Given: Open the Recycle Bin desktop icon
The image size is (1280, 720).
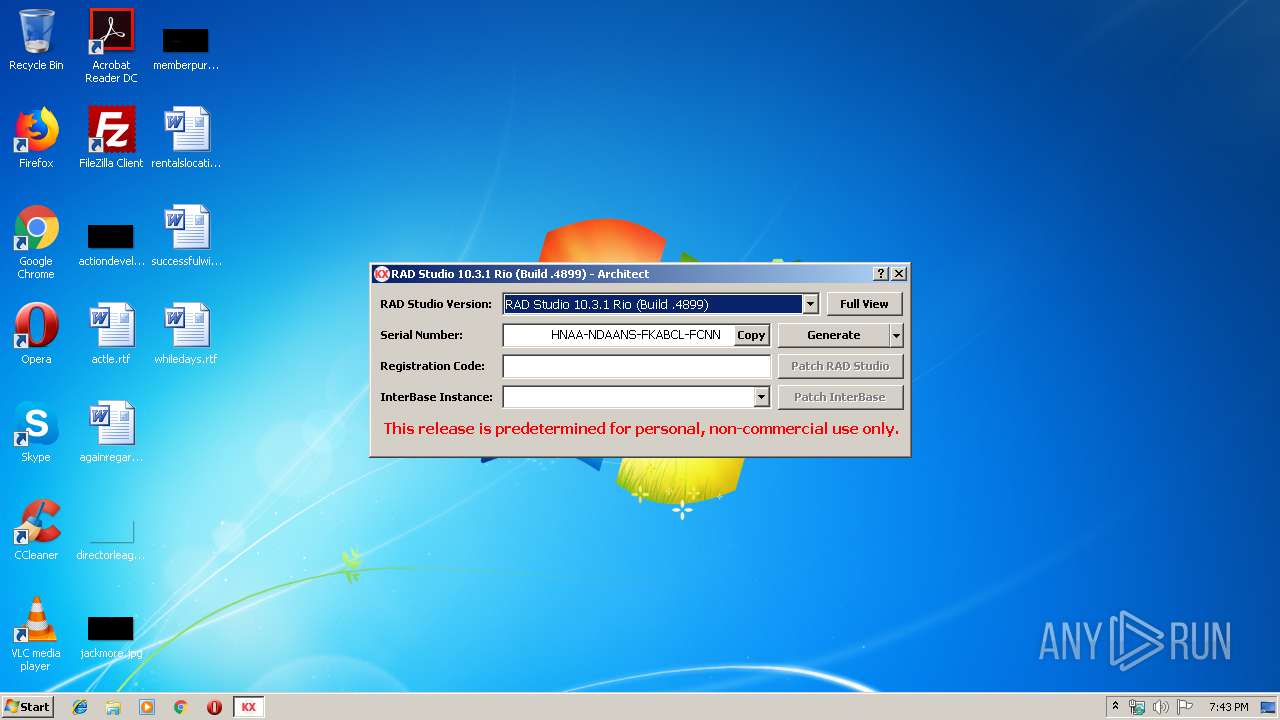Looking at the screenshot, I should pyautogui.click(x=36, y=40).
